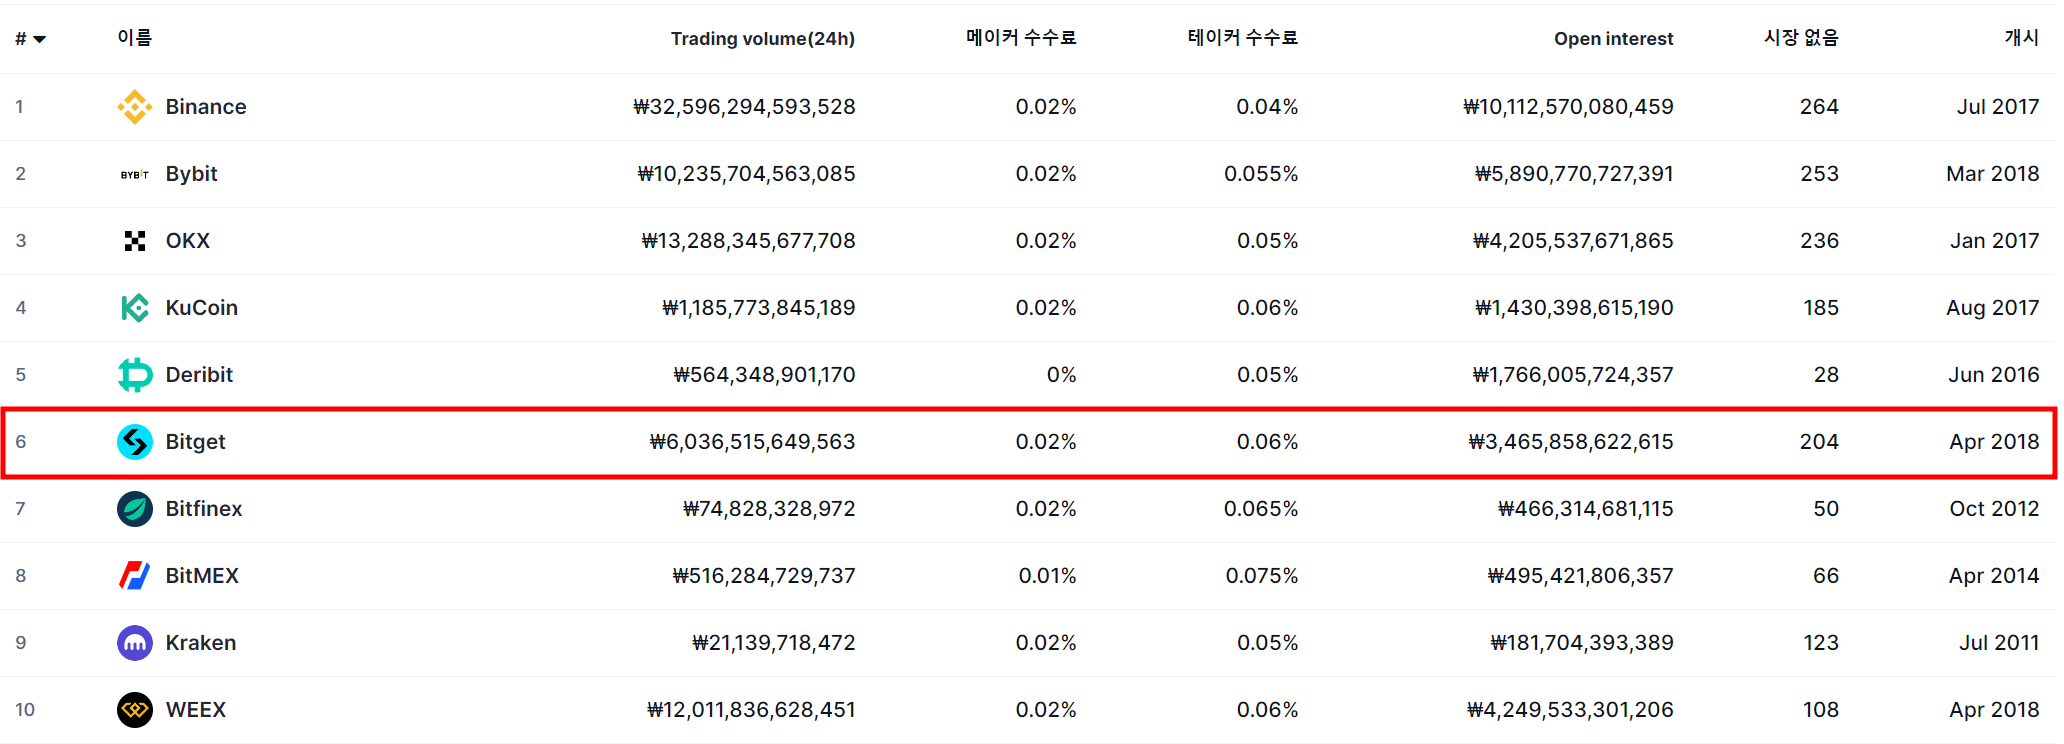Click Bitfinex launch date Oct 2012

(x=1994, y=509)
